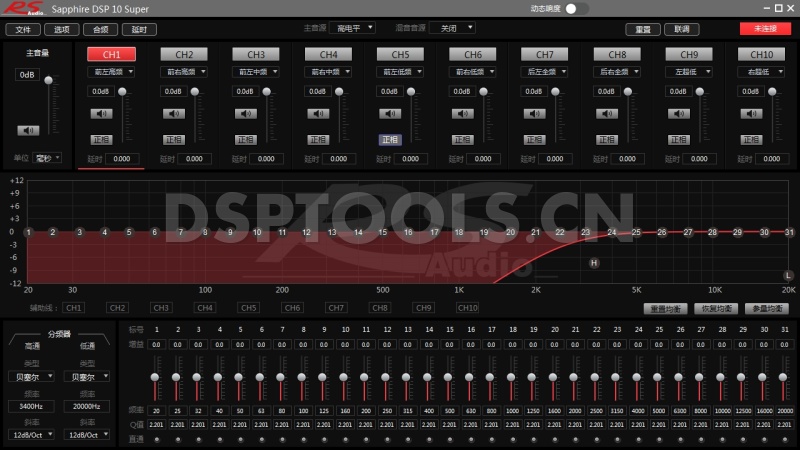
Task: Mute CH2 with its speaker icon
Action: [x=173, y=113]
